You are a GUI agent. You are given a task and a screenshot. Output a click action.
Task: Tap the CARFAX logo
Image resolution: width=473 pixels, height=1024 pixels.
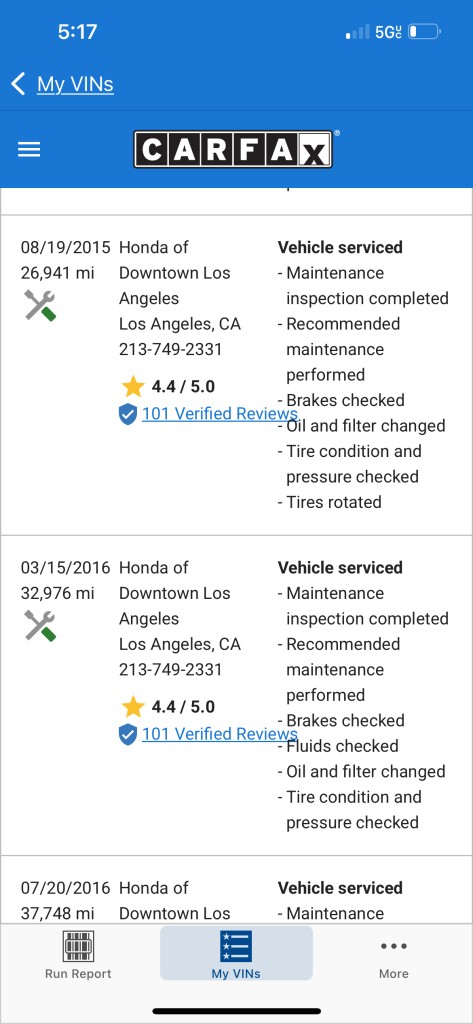pyautogui.click(x=234, y=150)
